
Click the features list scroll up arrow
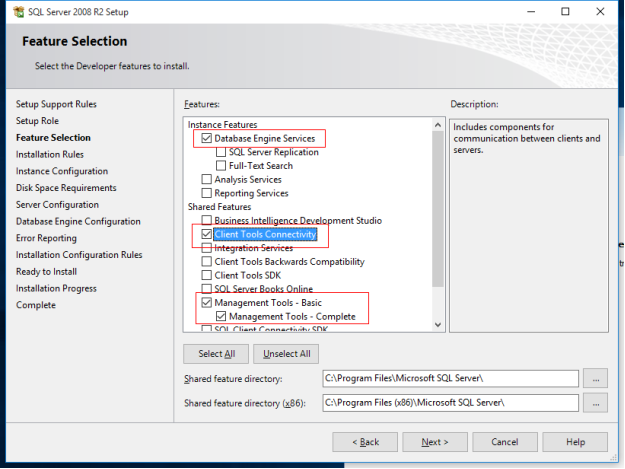[x=436, y=125]
